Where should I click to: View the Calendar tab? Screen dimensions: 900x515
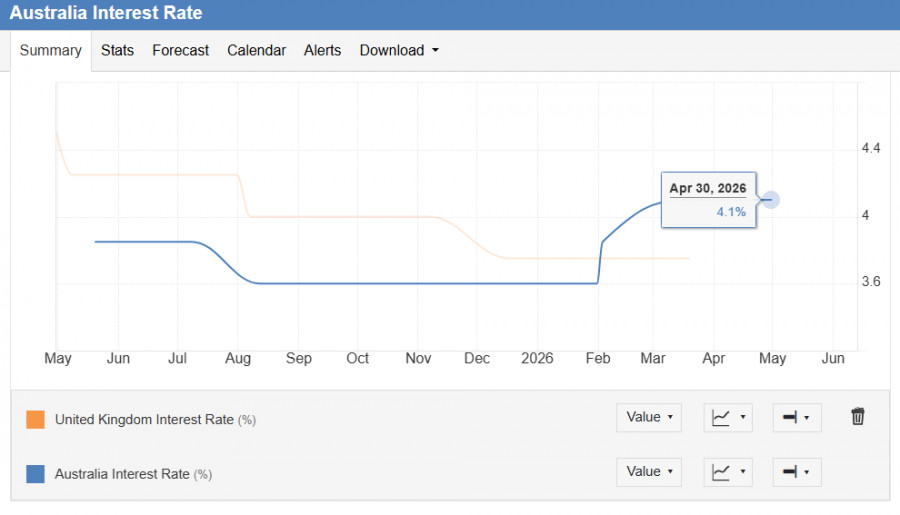pyautogui.click(x=256, y=50)
